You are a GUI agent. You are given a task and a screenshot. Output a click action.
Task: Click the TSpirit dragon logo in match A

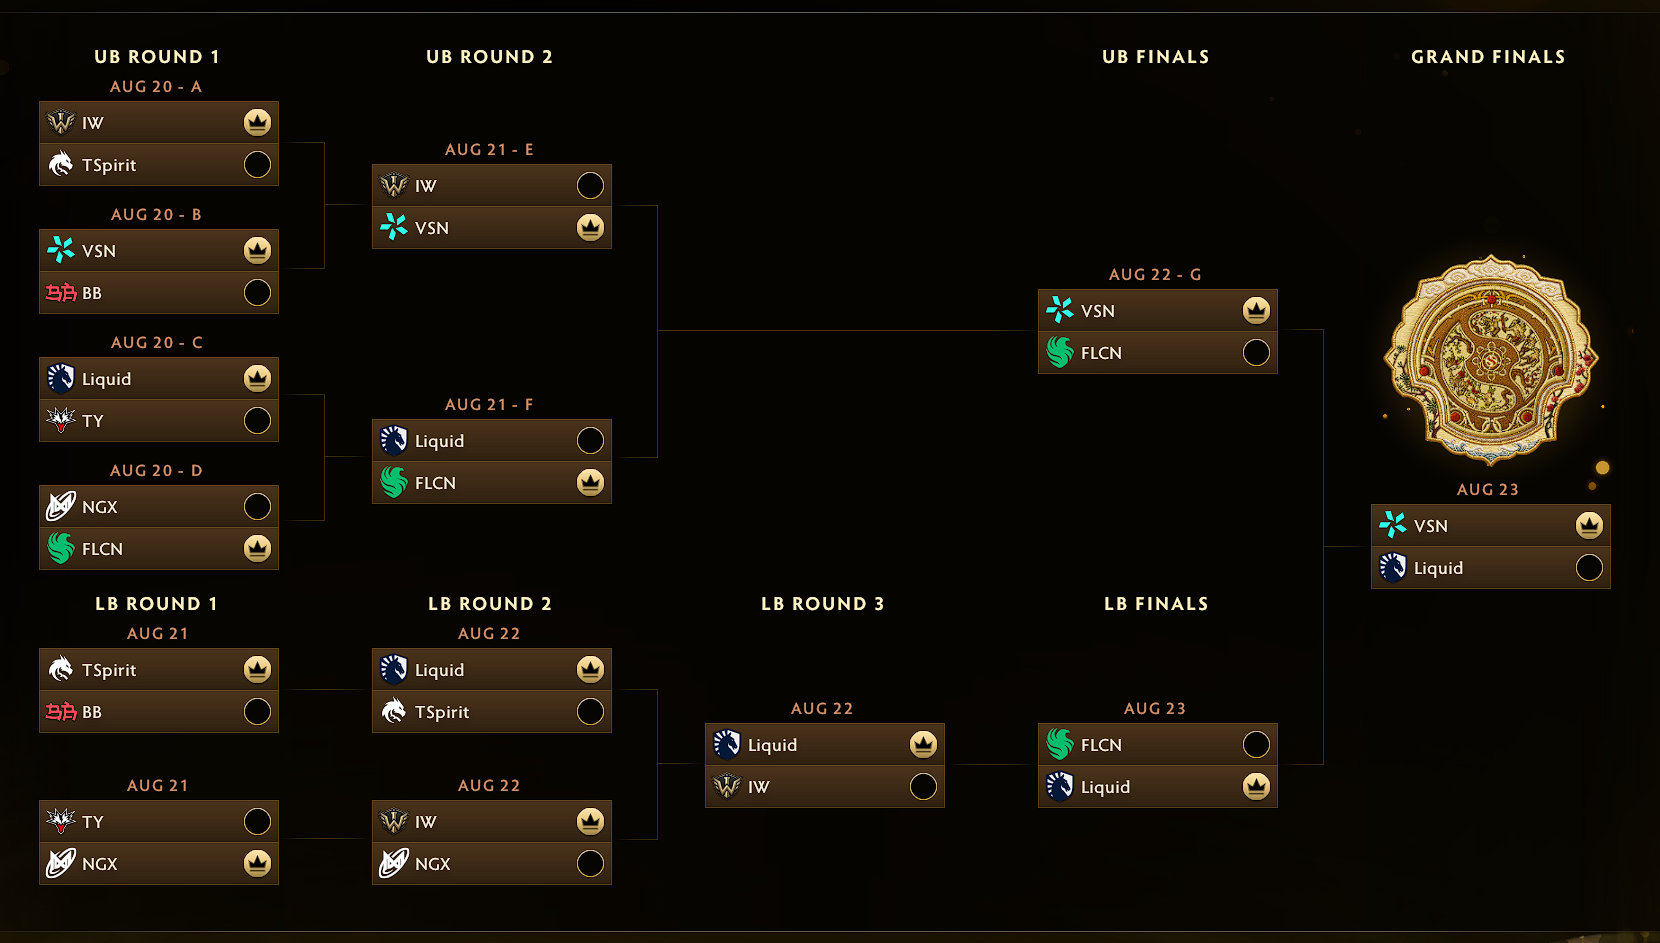(61, 164)
